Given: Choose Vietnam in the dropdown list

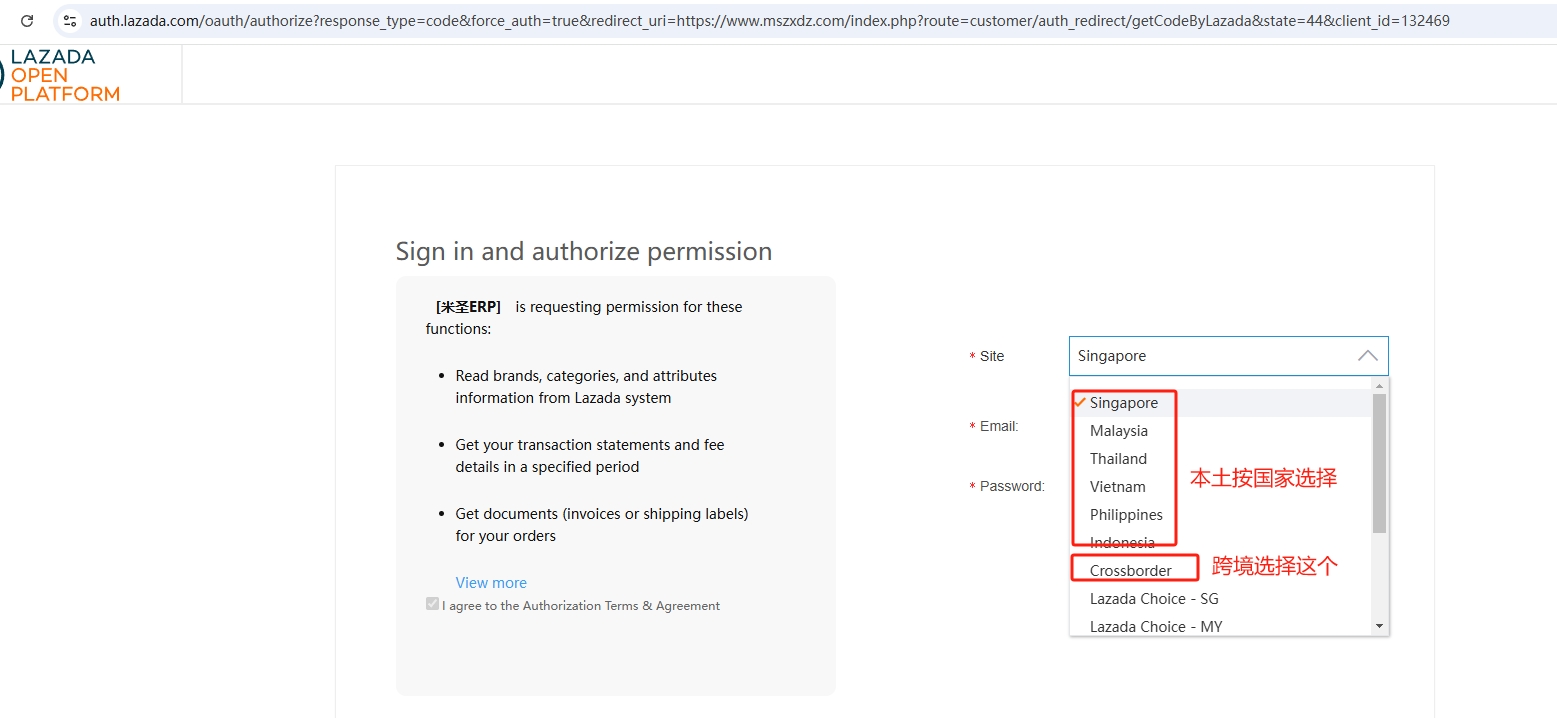Looking at the screenshot, I should click(1117, 487).
